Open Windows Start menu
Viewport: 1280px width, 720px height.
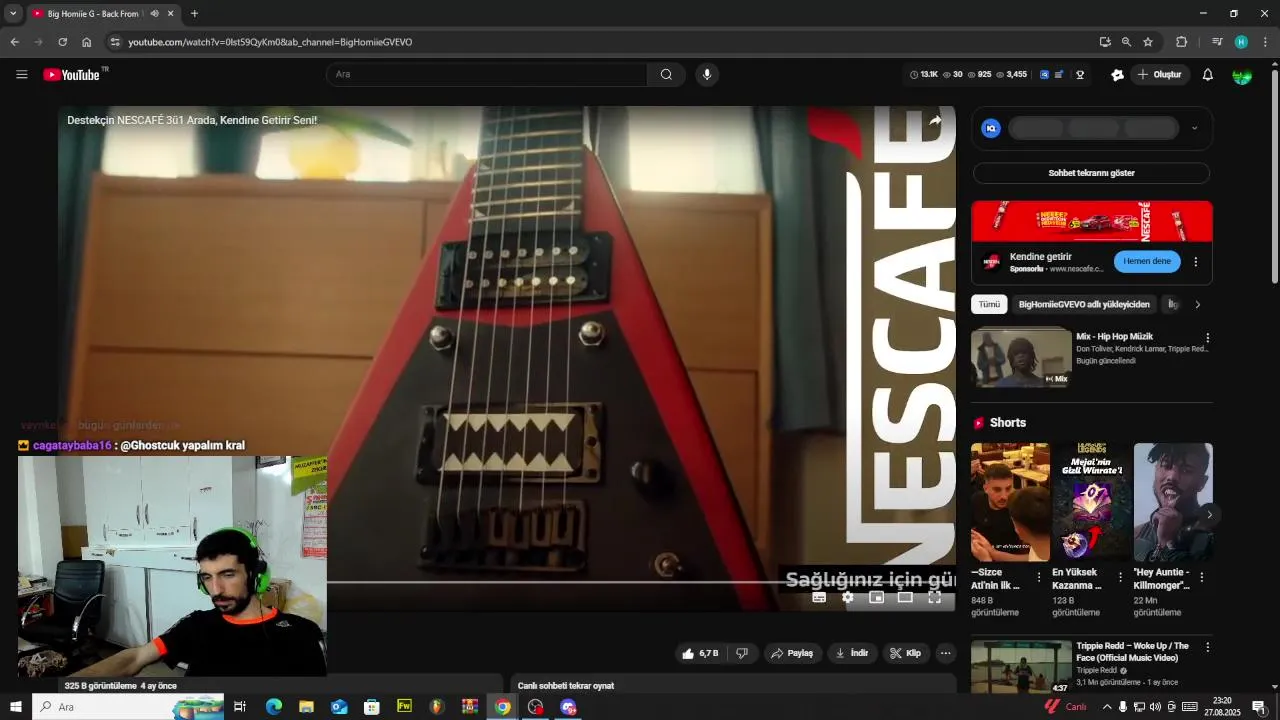(15, 707)
